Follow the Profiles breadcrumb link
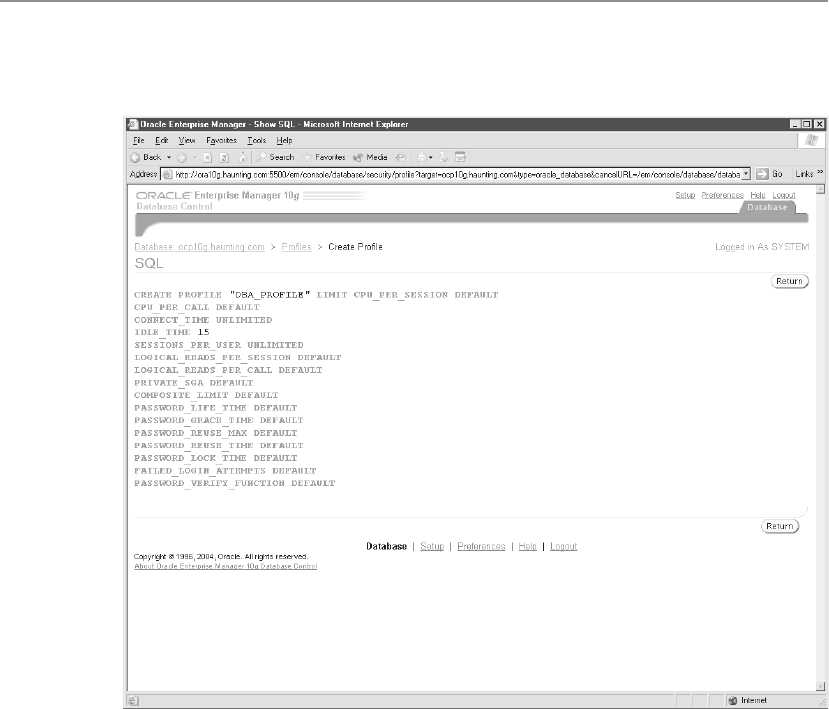 [296, 247]
